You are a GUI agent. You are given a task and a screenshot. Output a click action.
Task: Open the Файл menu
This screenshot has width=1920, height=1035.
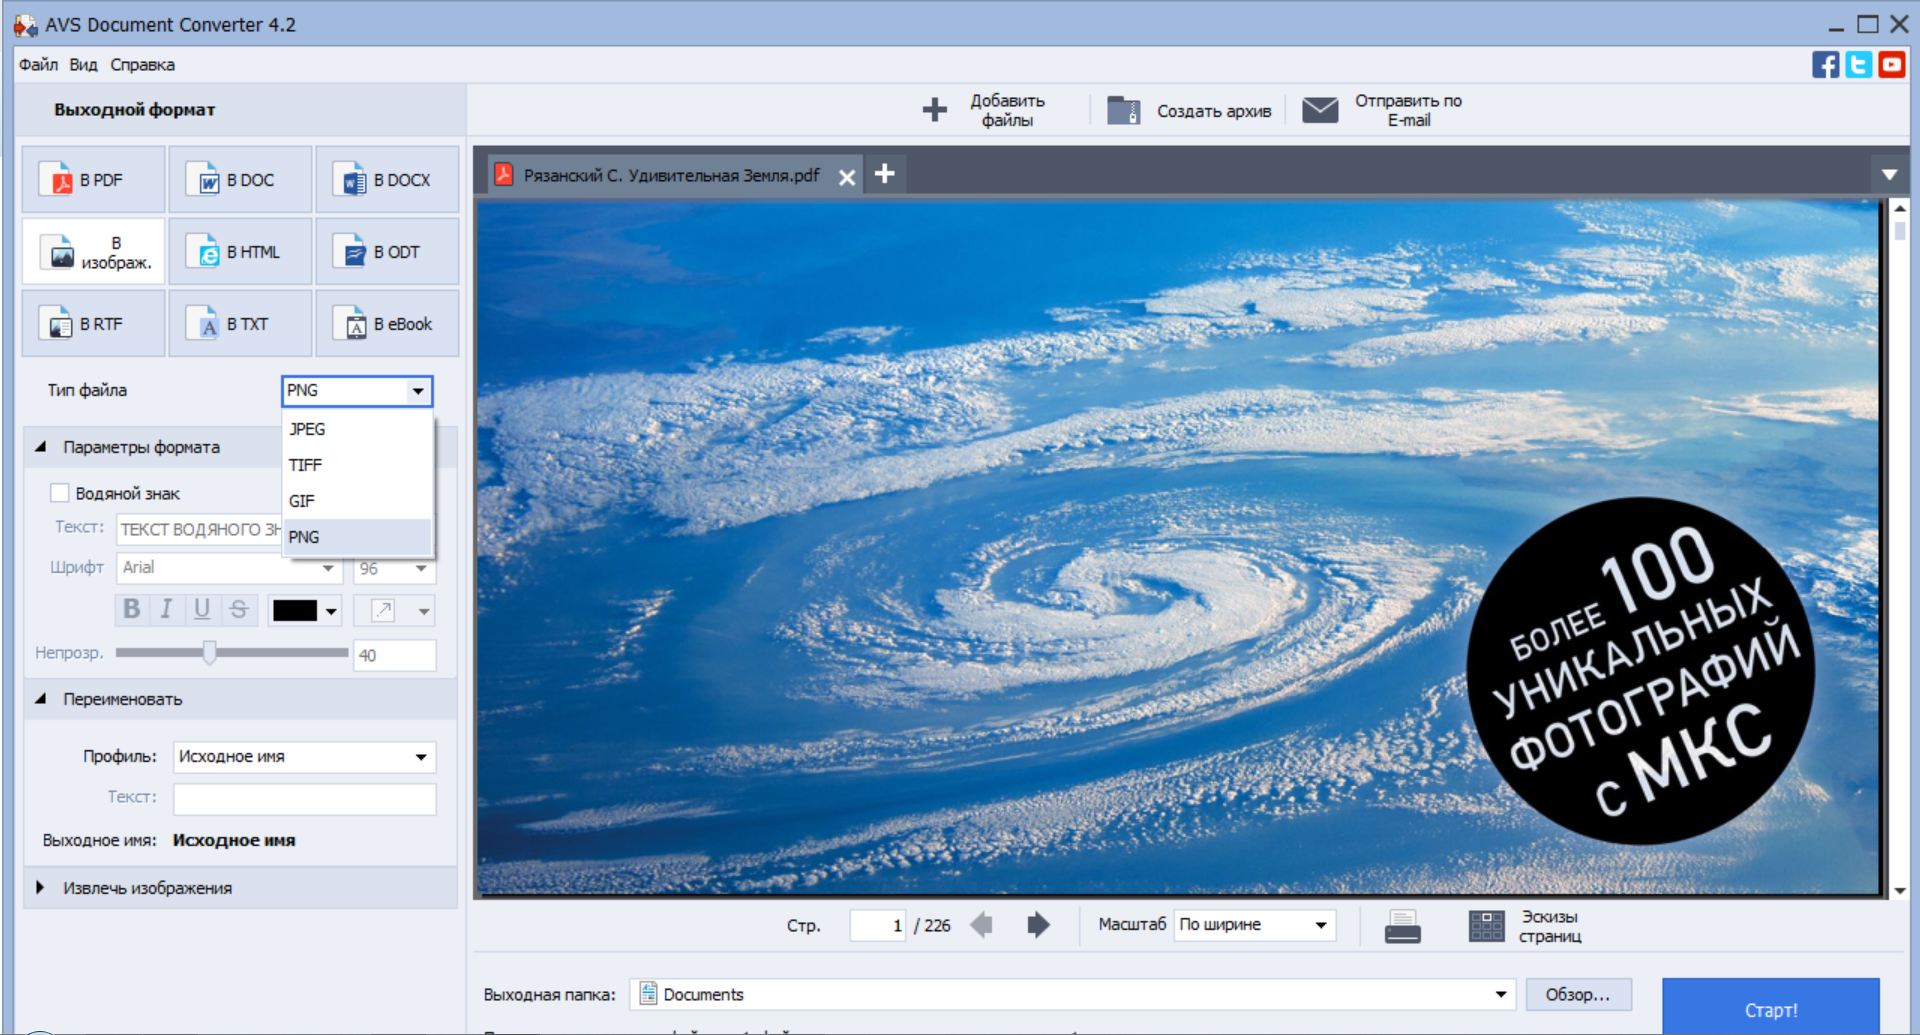38,65
